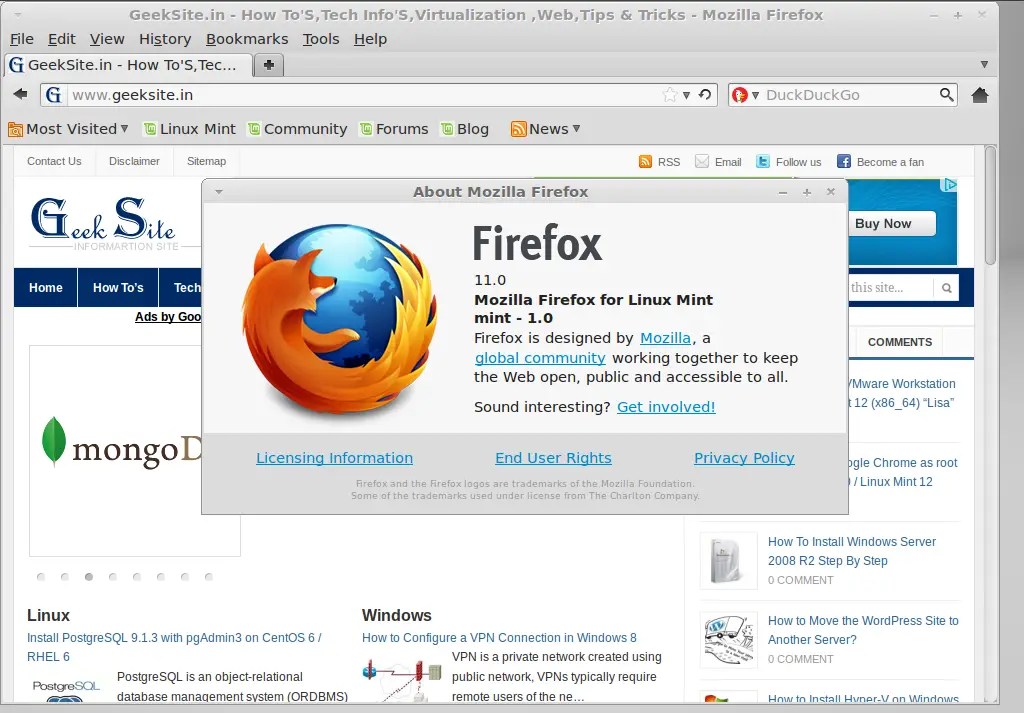Go to Home in site navigation
This screenshot has width=1024, height=713.
pyautogui.click(x=46, y=287)
